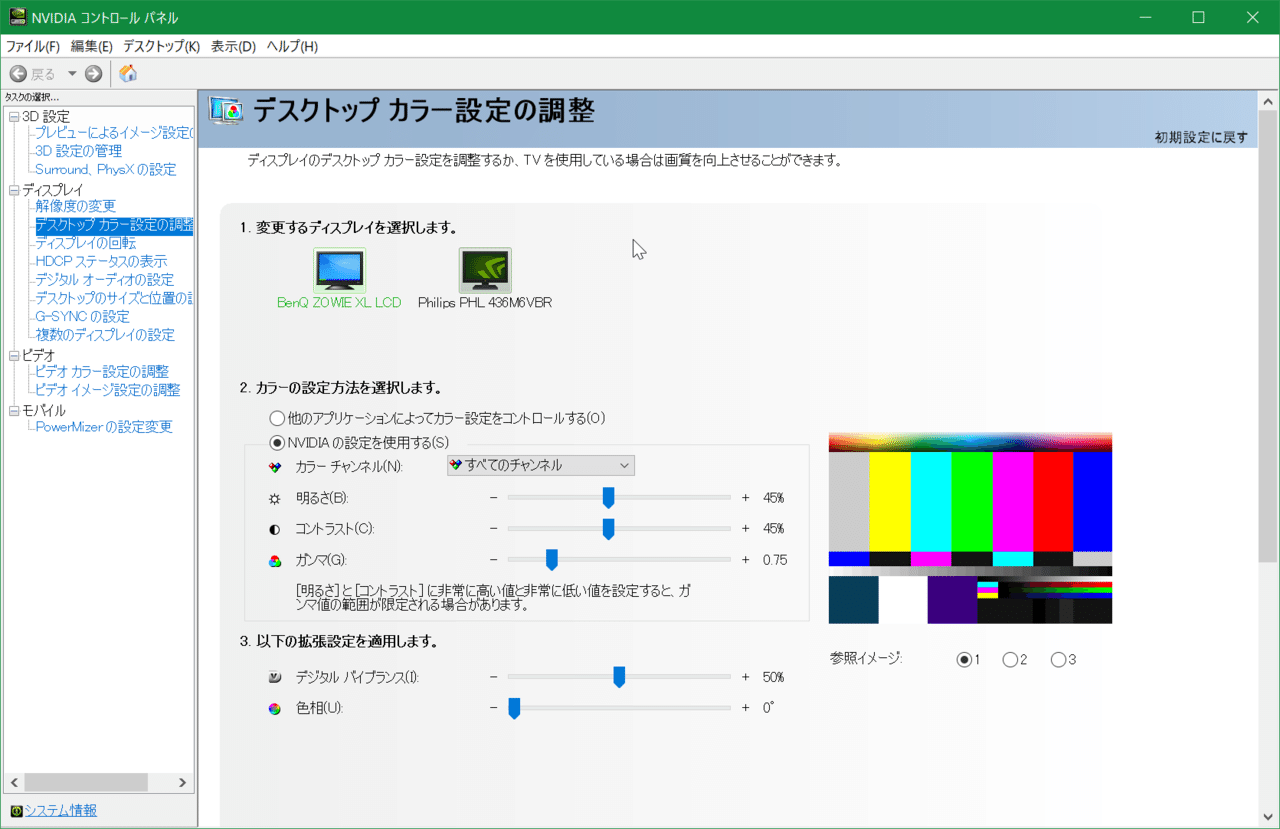Open the デスクトップ(K) menu
This screenshot has width=1280, height=829.
click(x=161, y=47)
